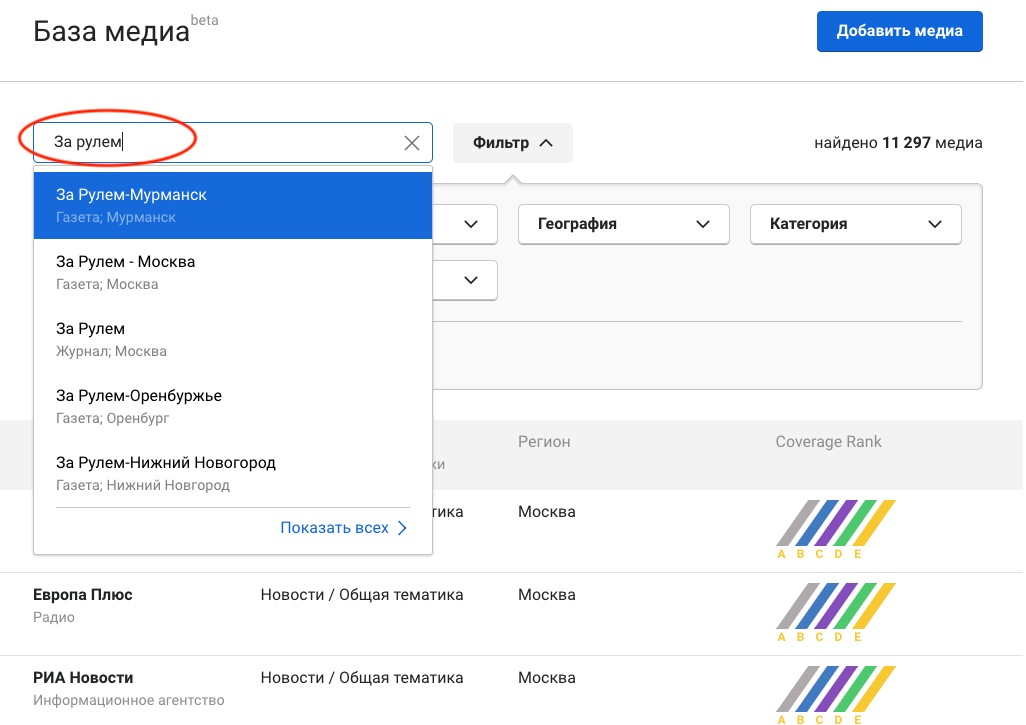Select the За Рулем-Оренбуржье suggestion
The height and width of the screenshot is (725, 1026).
tap(233, 406)
